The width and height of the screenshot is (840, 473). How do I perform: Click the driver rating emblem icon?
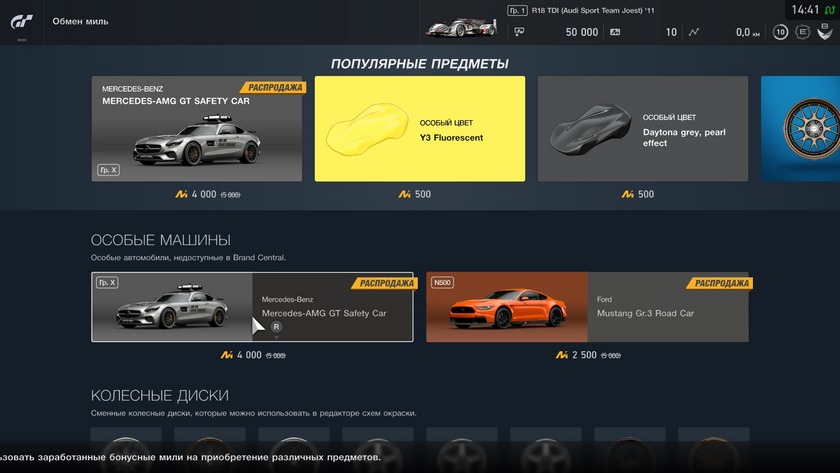pyautogui.click(x=825, y=32)
